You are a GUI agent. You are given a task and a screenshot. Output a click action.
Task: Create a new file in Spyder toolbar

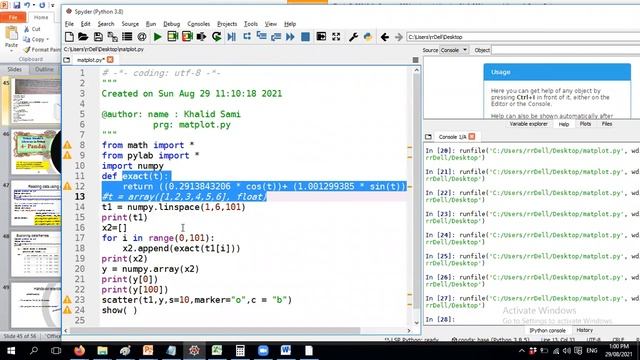[x=69, y=37]
